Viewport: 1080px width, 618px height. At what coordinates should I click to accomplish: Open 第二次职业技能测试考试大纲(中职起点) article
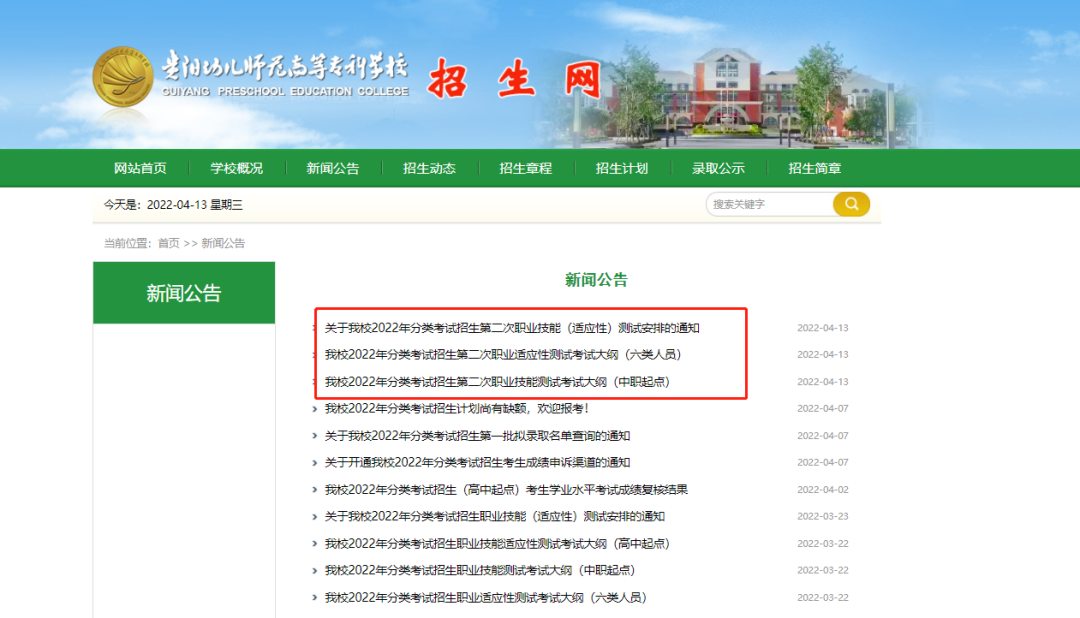coord(497,381)
